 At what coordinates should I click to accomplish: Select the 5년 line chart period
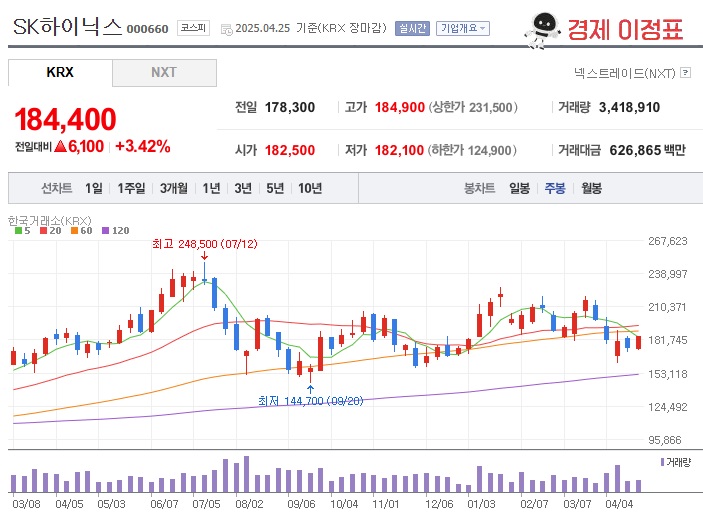[x=275, y=188]
